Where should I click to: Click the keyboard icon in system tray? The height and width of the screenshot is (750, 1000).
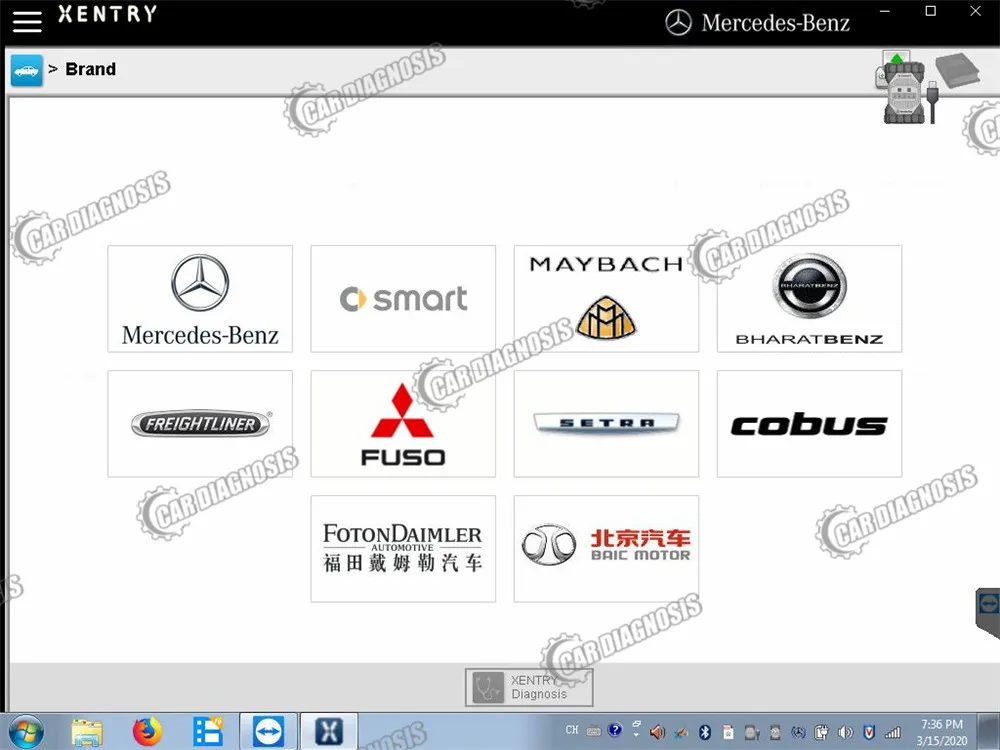pos(594,732)
